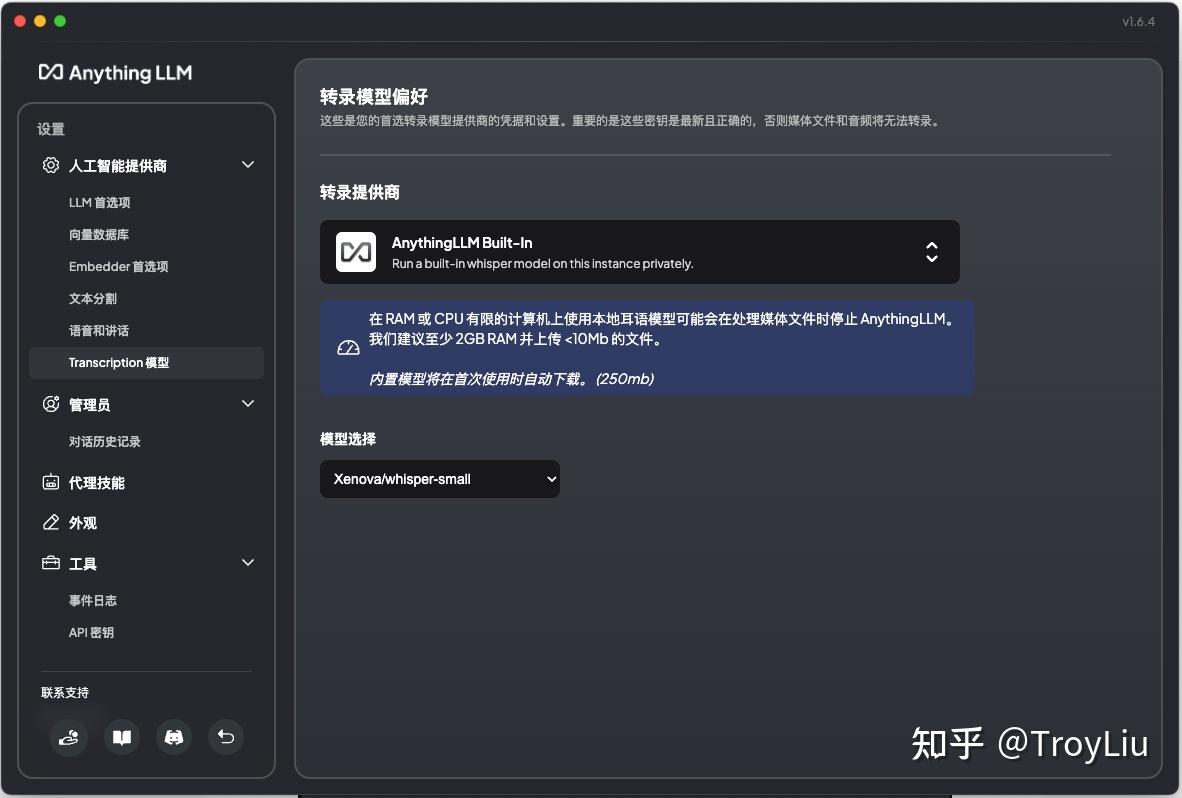The image size is (1182, 798).
Task: Click the 联系支持 label
Action: pos(65,693)
